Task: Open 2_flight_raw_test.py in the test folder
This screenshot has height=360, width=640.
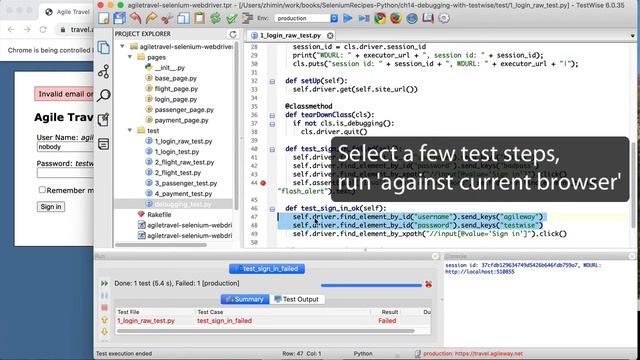Action: click(x=184, y=162)
